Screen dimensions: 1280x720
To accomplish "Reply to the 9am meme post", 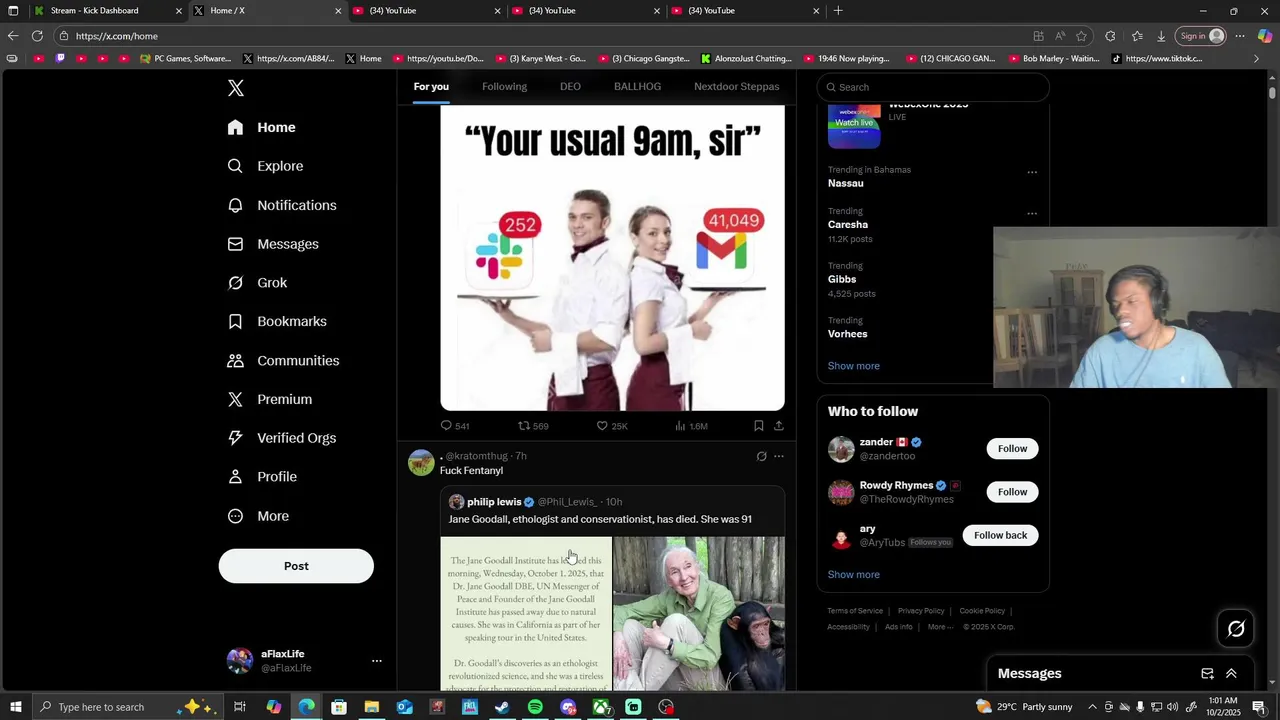I will (455, 426).
